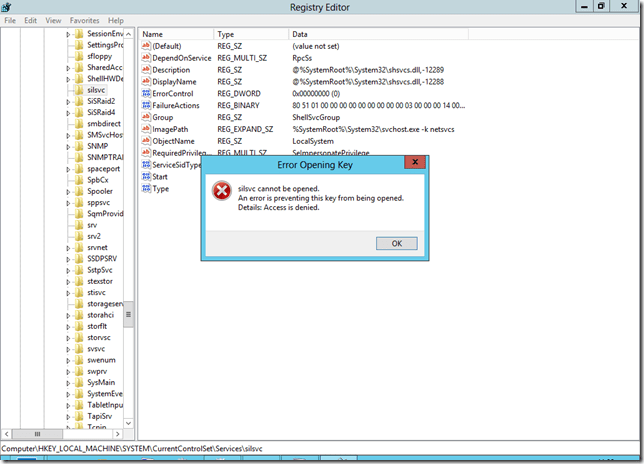The width and height of the screenshot is (644, 464).
Task: Expand the swprv key
Action: 68,372
